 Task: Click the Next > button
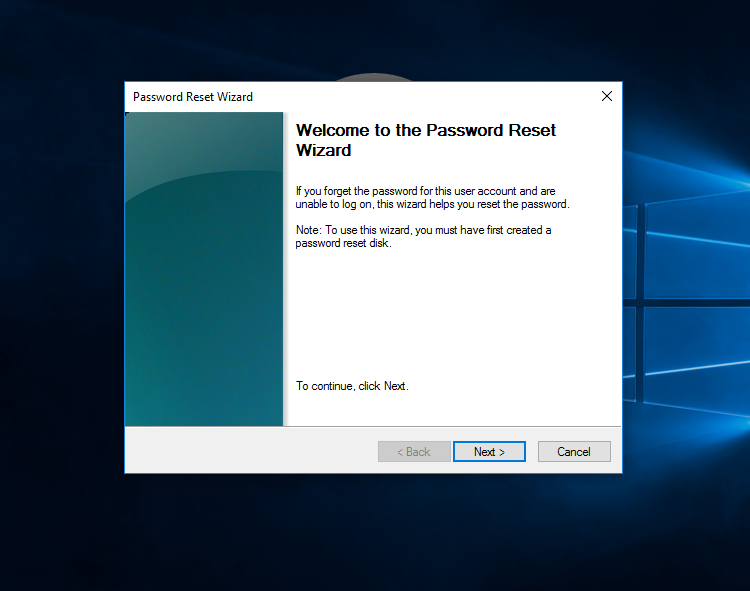(x=489, y=452)
